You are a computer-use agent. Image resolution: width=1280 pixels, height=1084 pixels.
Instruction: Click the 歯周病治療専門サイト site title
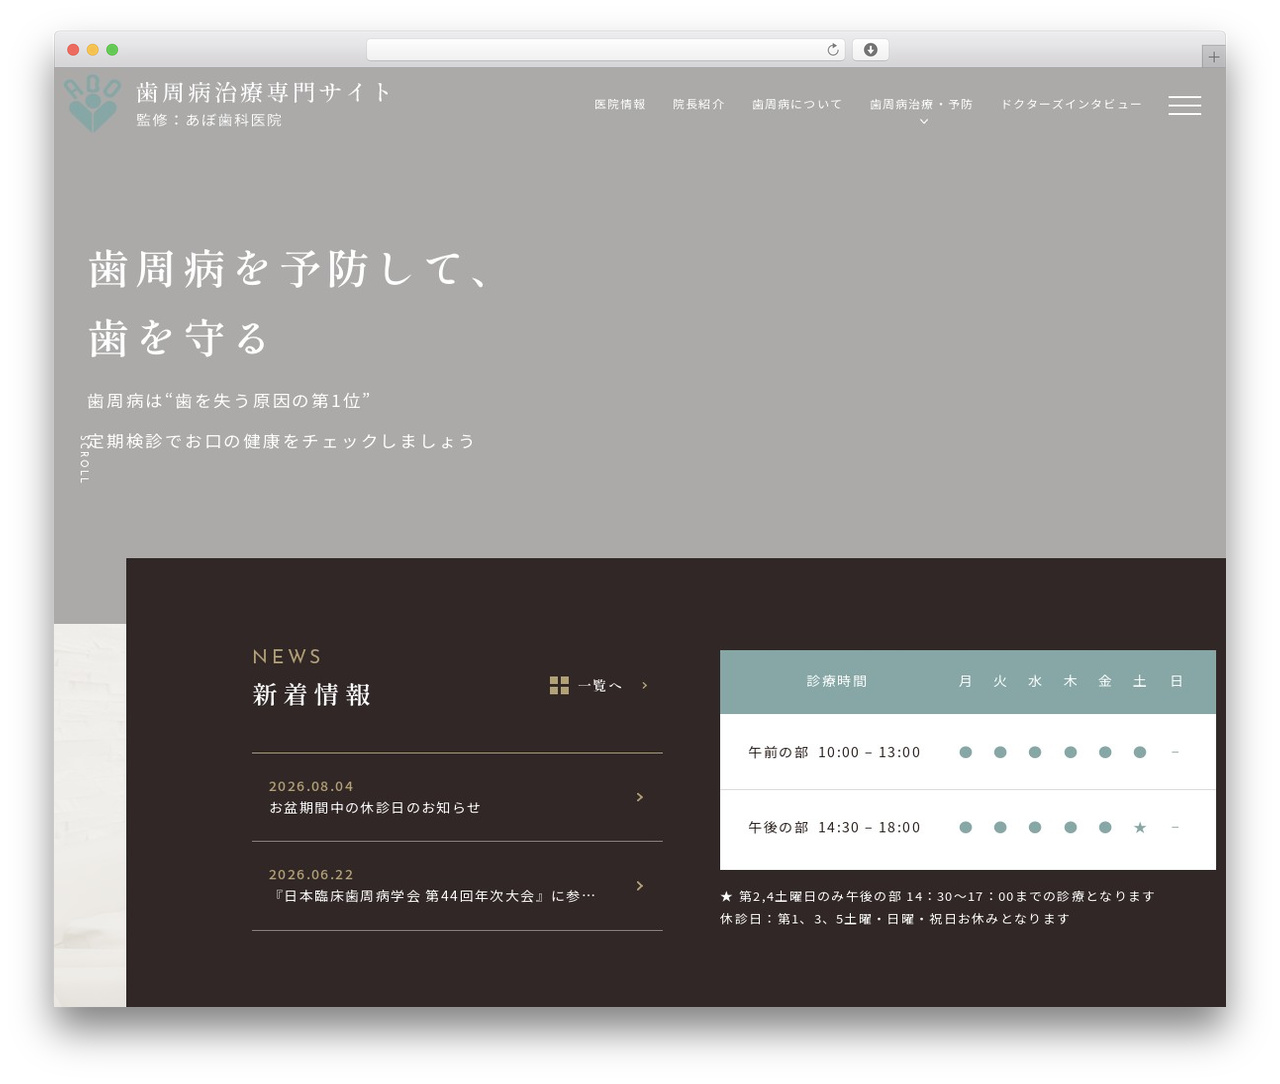264,92
